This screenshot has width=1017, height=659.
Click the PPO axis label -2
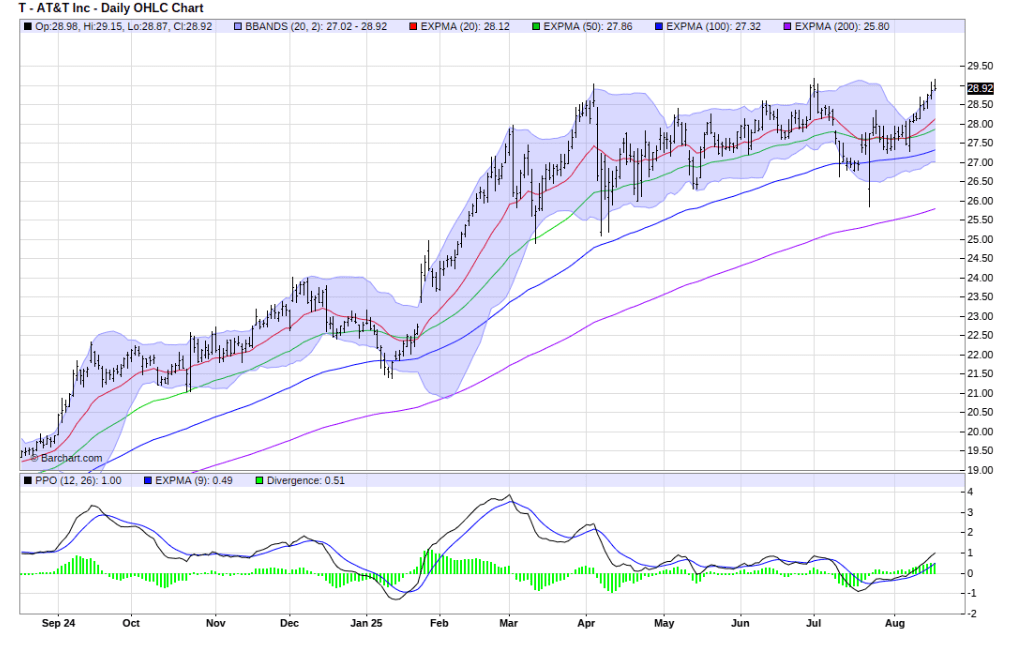pos(972,614)
